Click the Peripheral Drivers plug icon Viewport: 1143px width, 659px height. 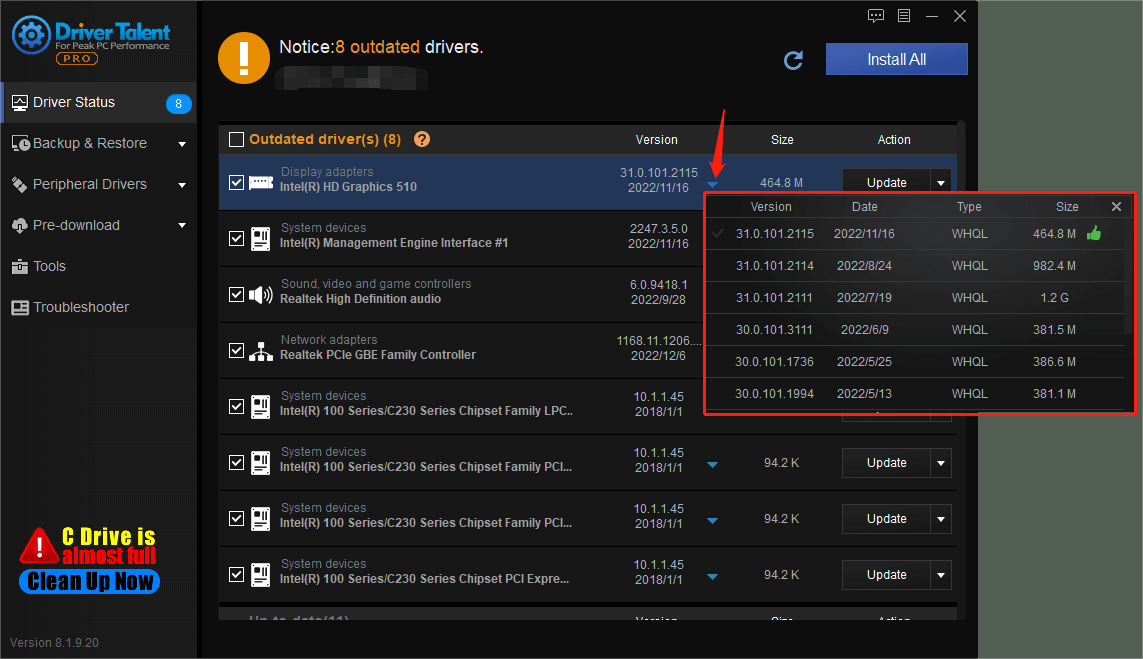(x=20, y=184)
